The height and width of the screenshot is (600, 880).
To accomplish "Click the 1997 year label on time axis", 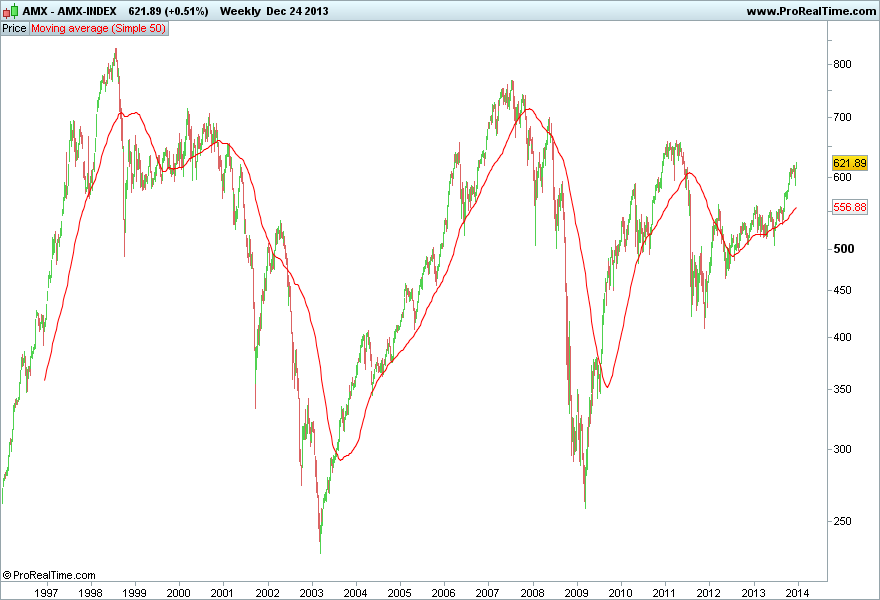I will coord(46,593).
